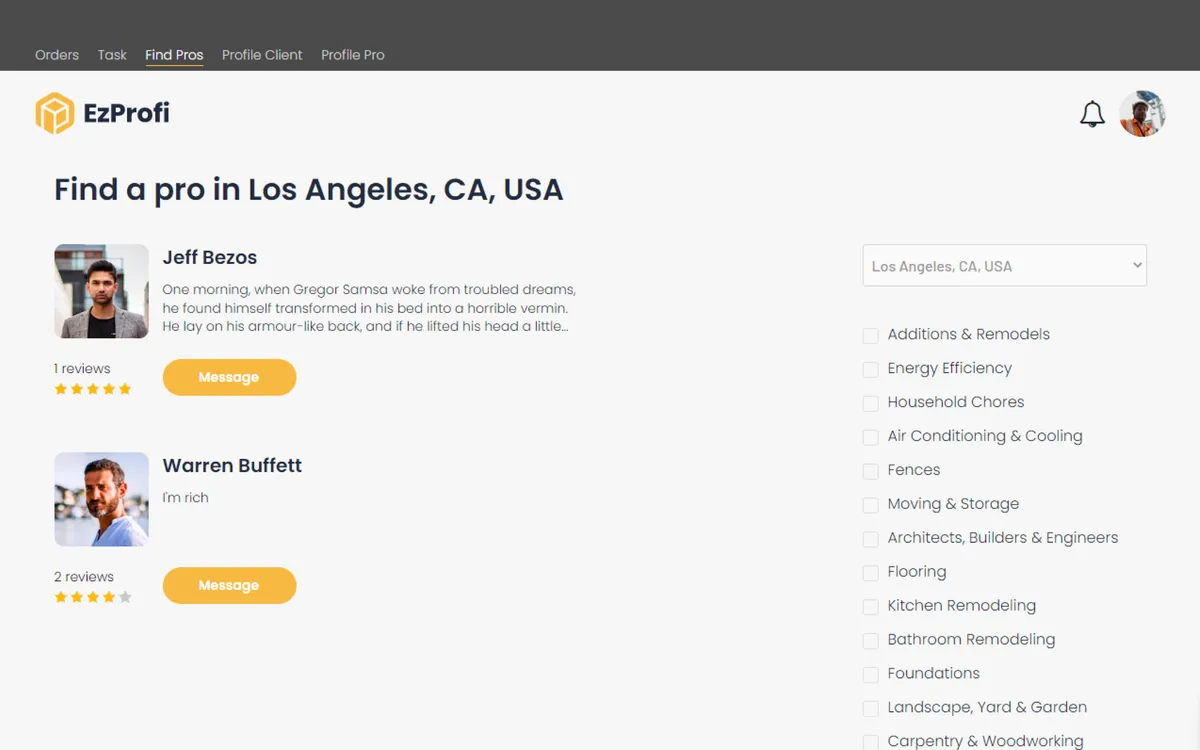Image resolution: width=1200 pixels, height=750 pixels.
Task: Open the user avatar profile menu
Action: click(1142, 114)
